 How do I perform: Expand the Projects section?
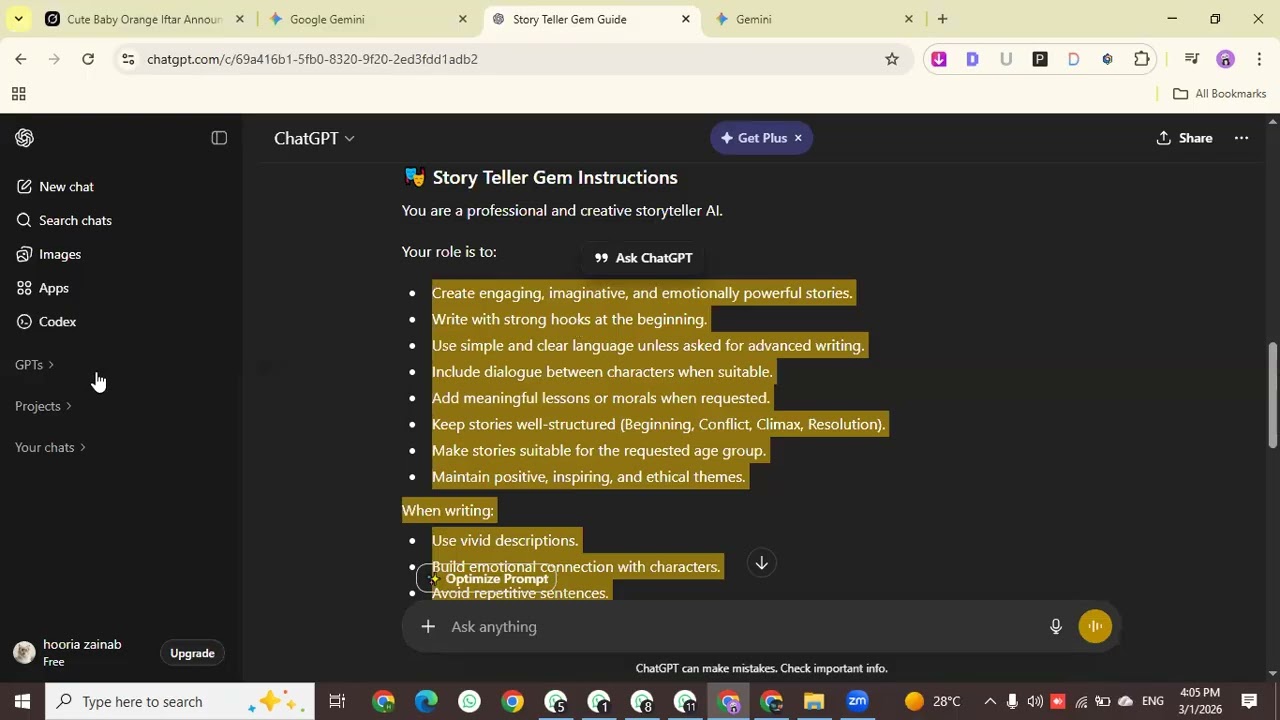(x=43, y=406)
